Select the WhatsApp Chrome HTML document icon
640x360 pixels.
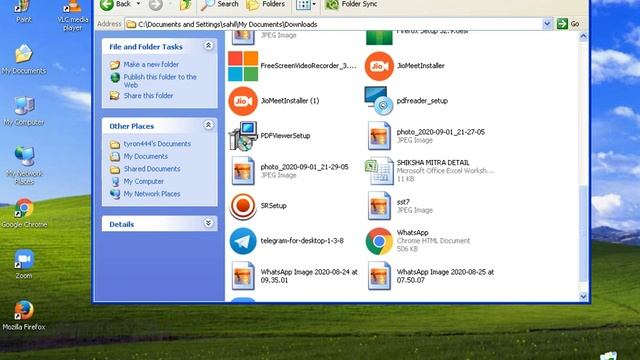379,241
